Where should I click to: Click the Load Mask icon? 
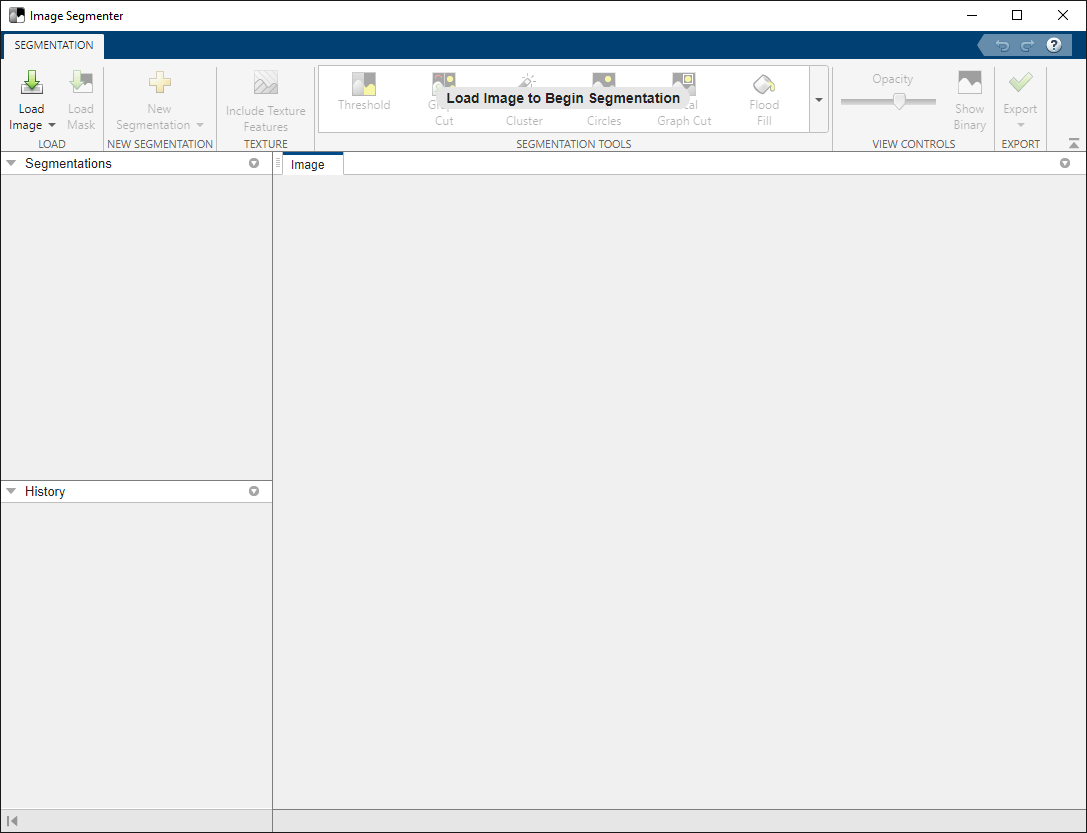click(x=81, y=84)
